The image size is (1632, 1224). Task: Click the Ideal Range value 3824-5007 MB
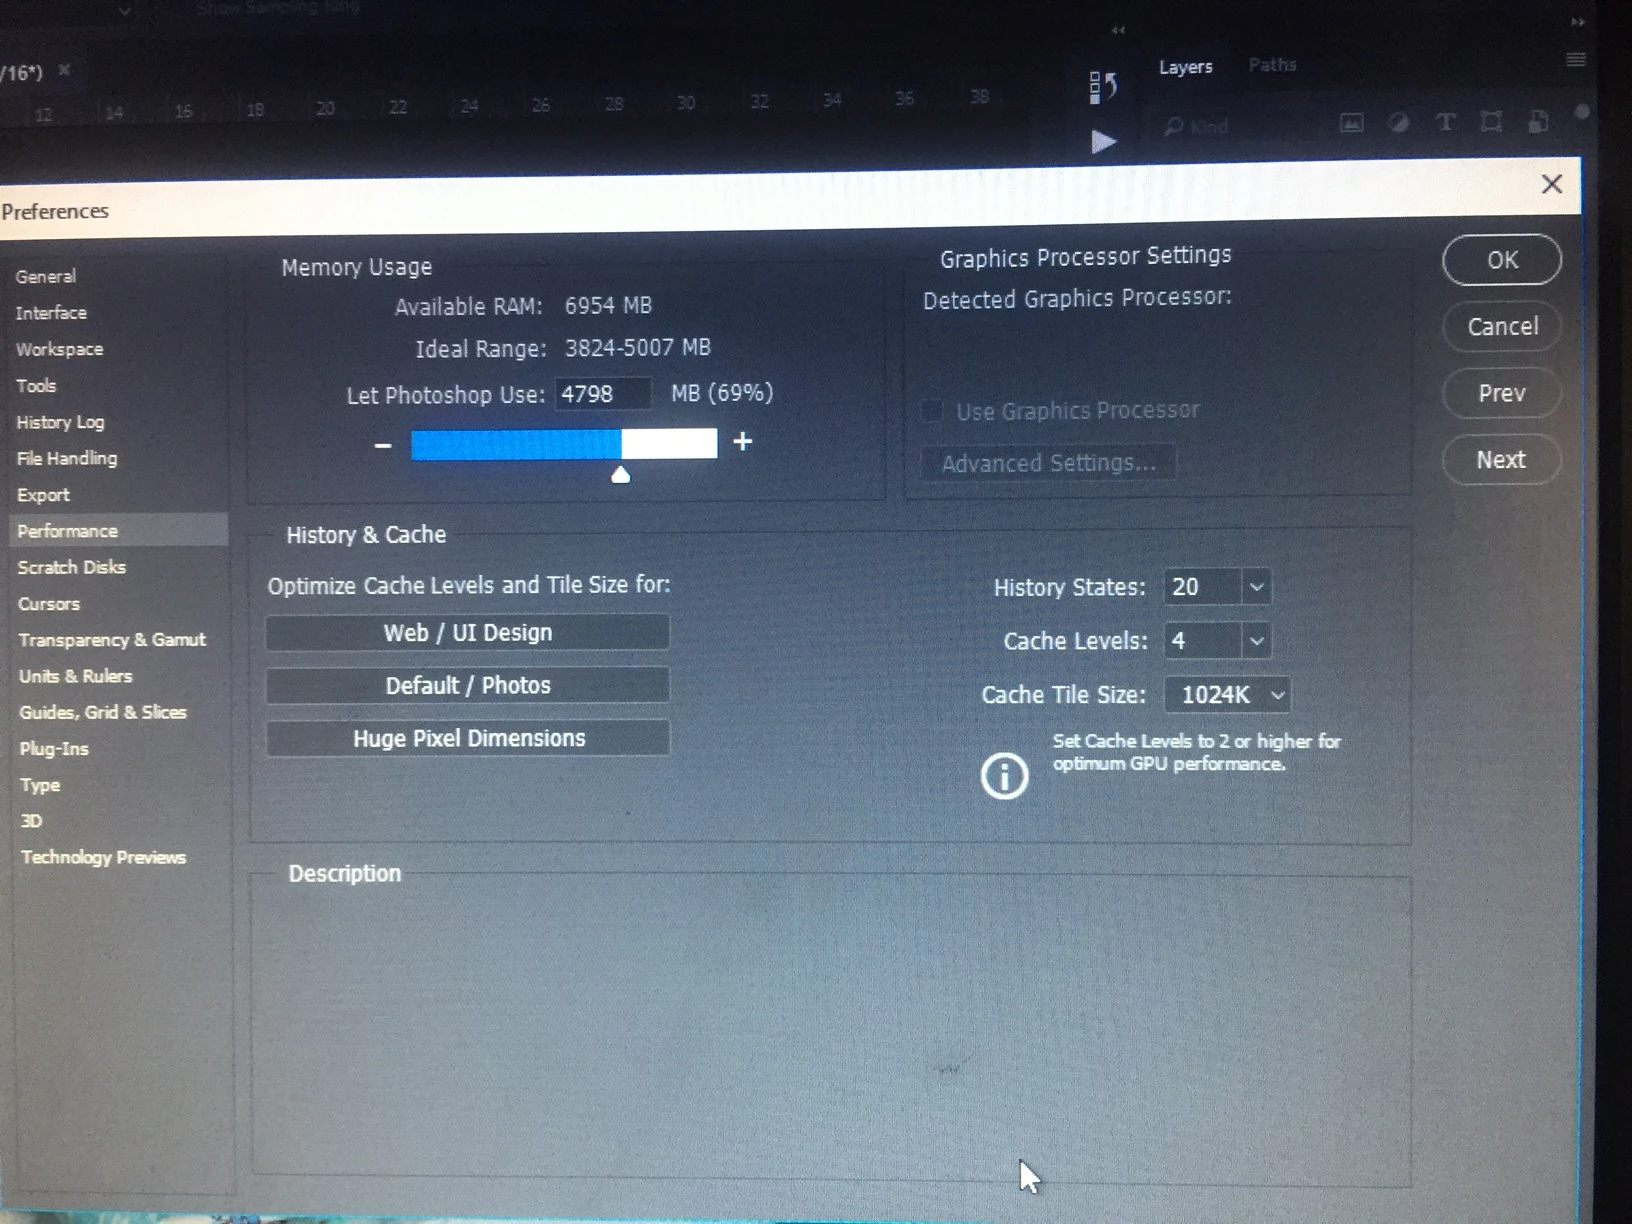pos(638,347)
